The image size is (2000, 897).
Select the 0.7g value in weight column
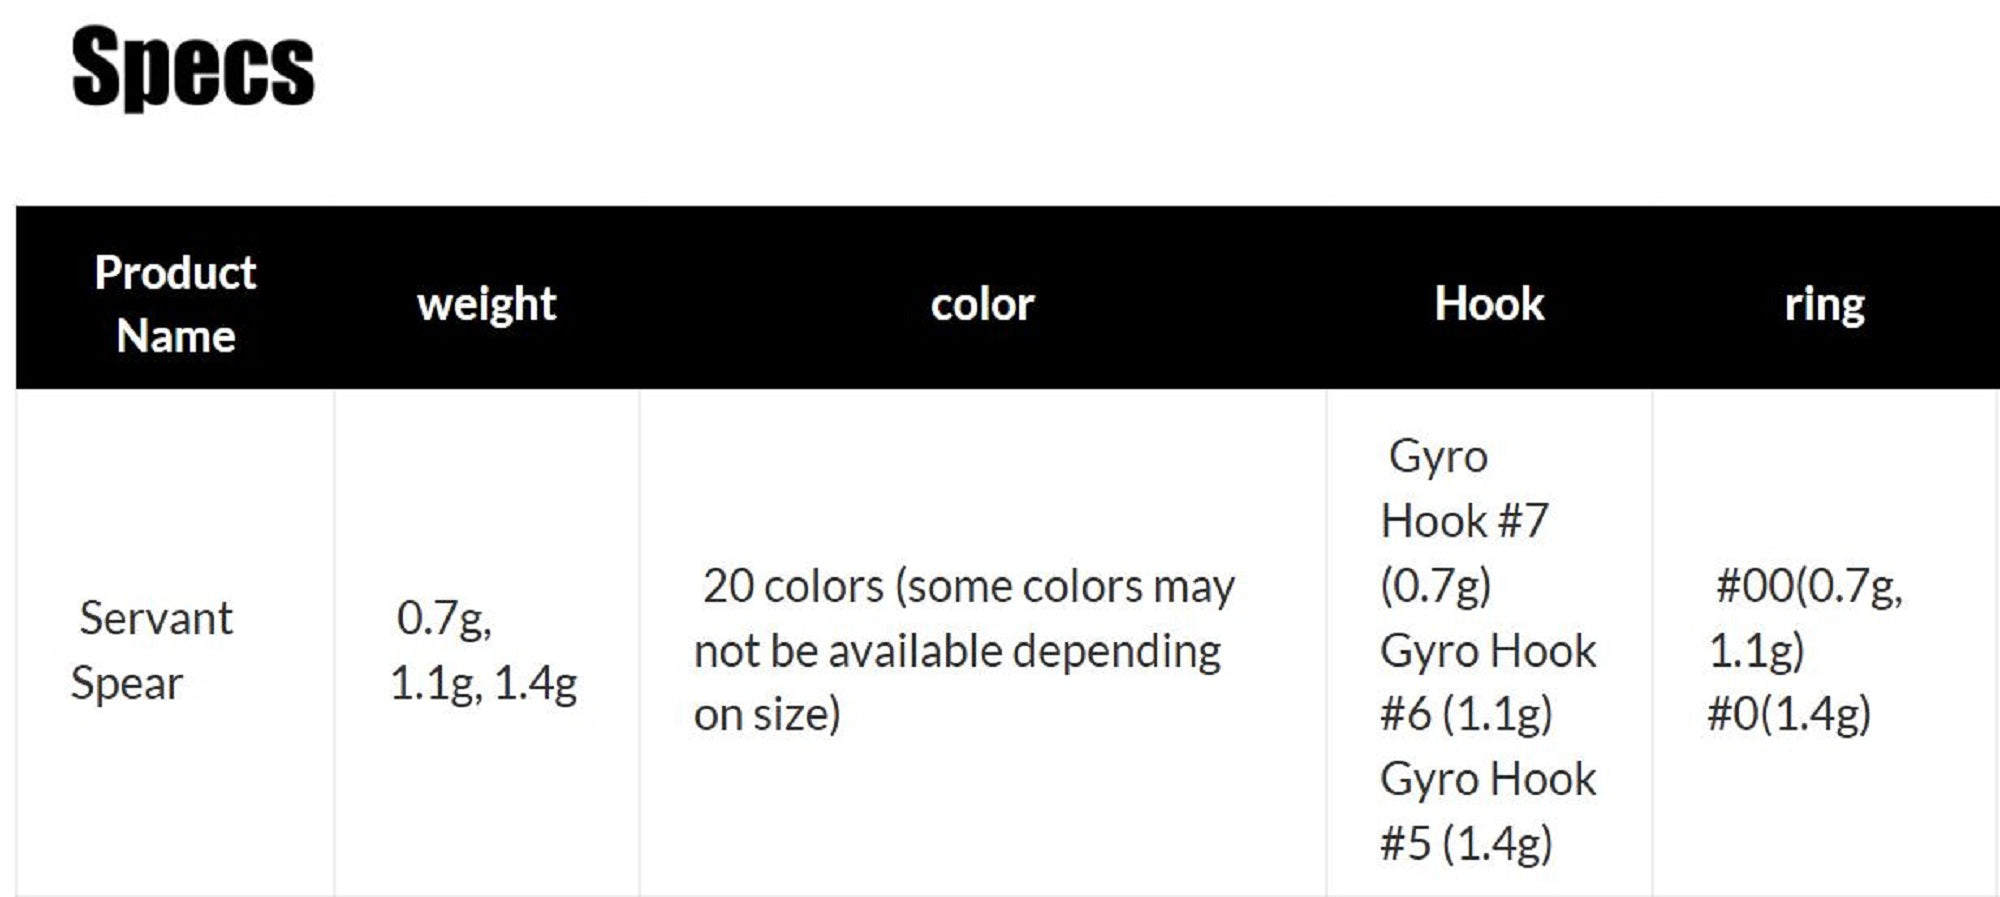443,618
